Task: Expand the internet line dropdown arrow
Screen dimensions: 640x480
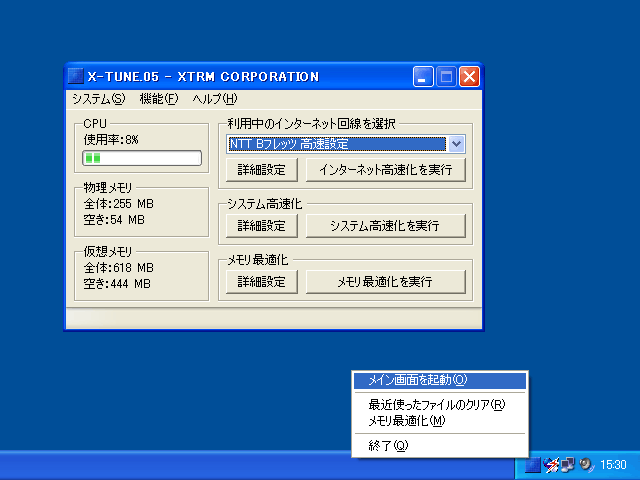Action: click(456, 144)
